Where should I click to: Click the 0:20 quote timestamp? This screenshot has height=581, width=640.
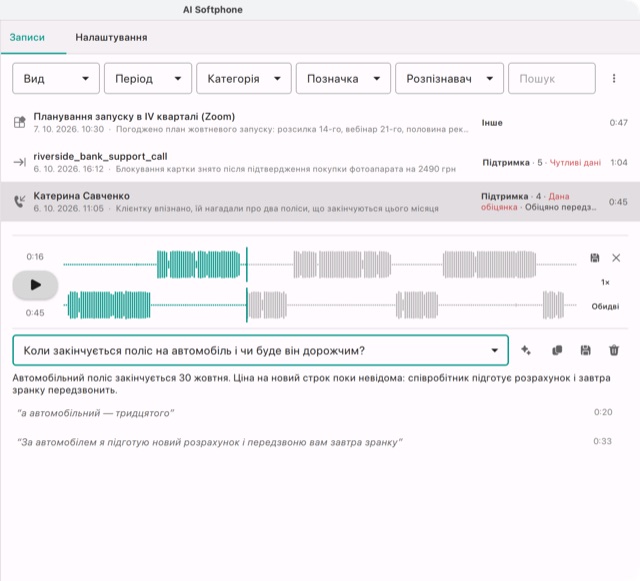603,412
